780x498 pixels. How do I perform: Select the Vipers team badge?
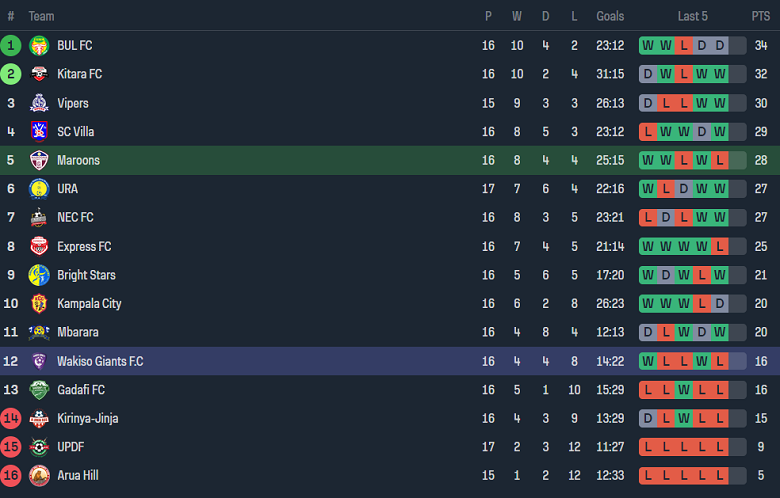pos(39,103)
